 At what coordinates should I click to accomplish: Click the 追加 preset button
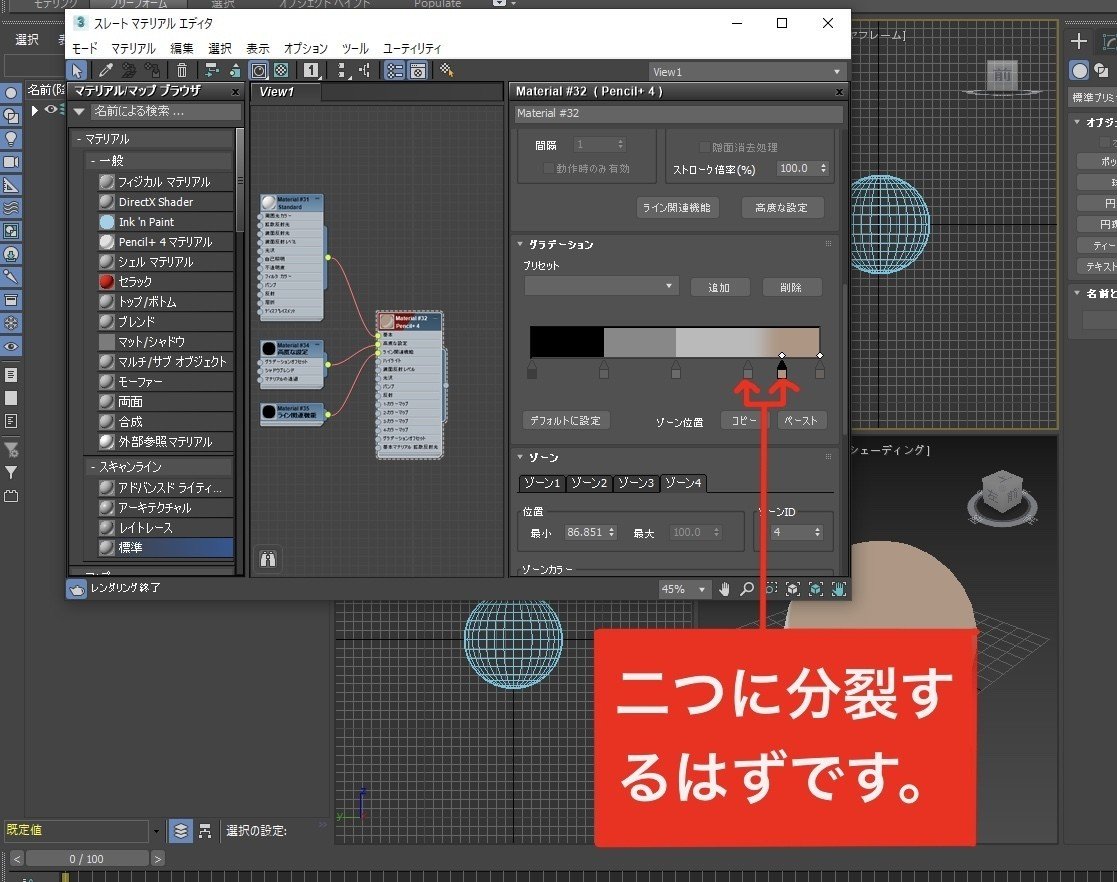[719, 287]
